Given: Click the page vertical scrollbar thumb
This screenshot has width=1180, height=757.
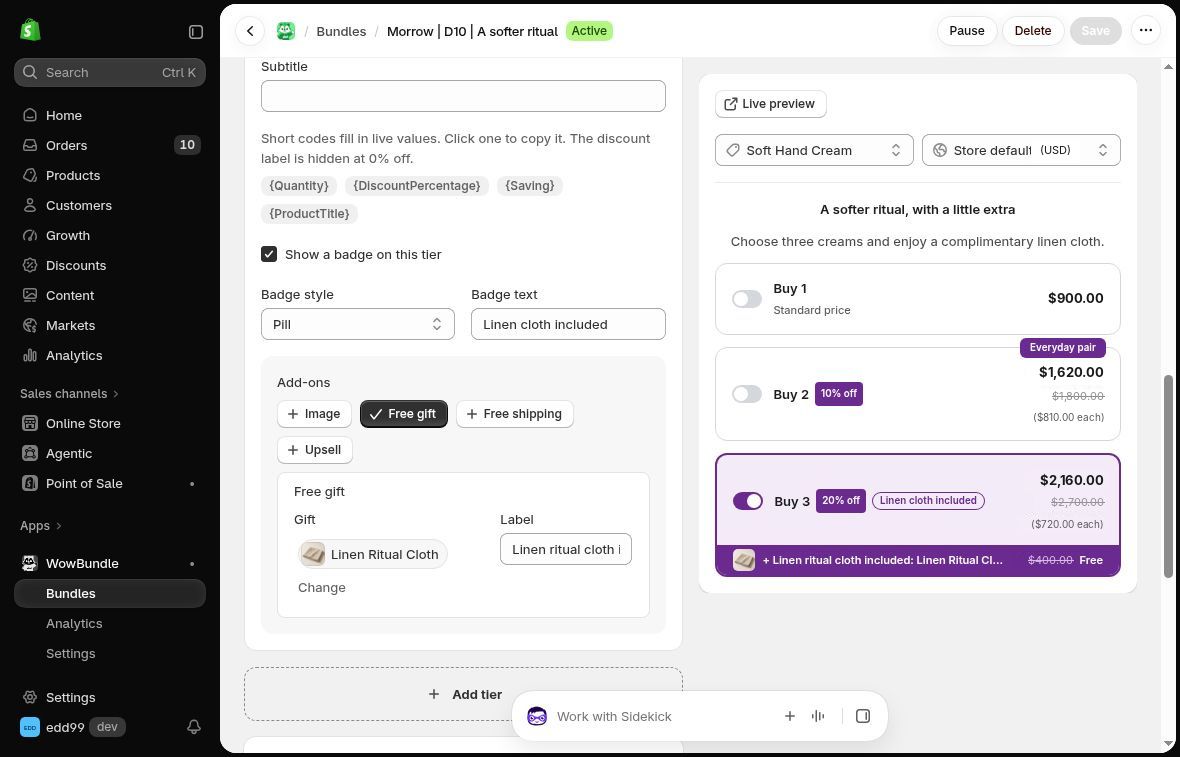Looking at the screenshot, I should (1168, 476).
